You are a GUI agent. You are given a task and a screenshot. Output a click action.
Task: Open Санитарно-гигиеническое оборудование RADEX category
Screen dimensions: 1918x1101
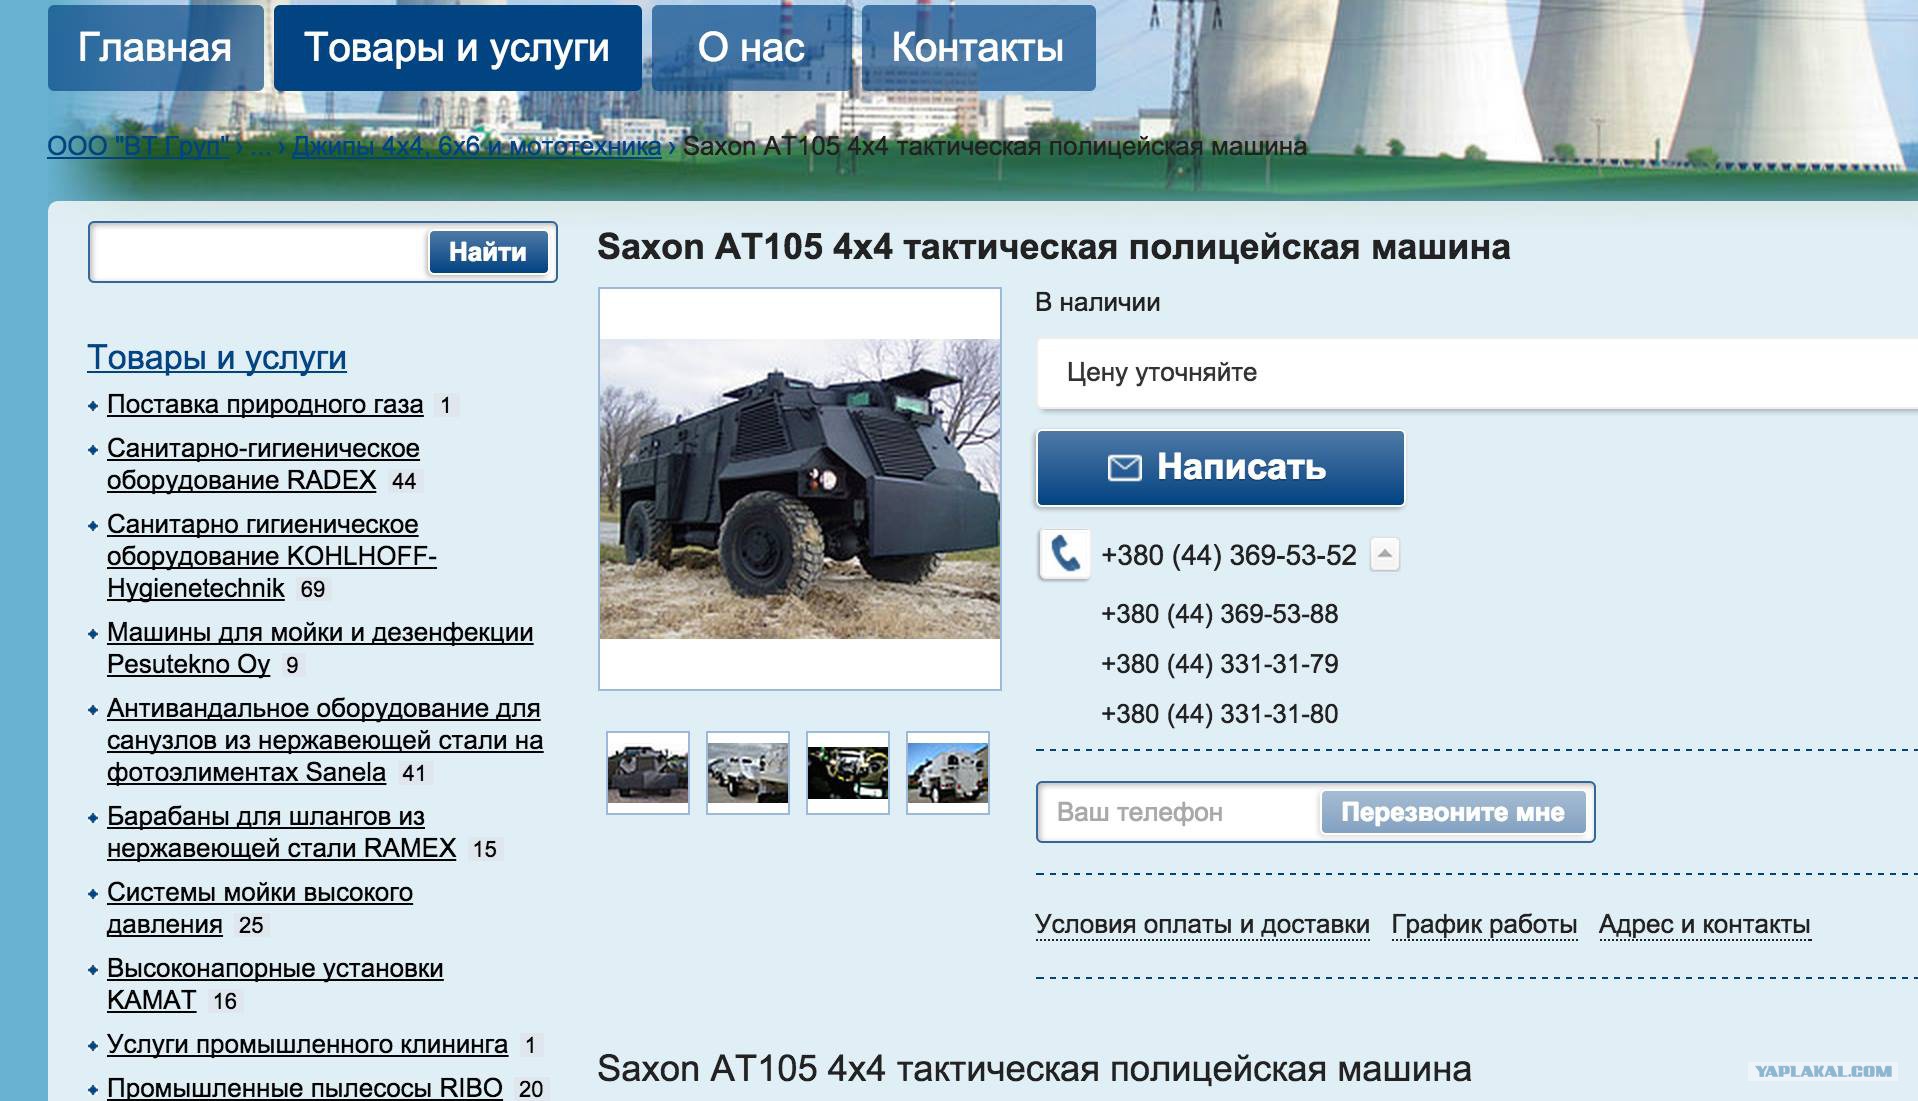point(263,464)
